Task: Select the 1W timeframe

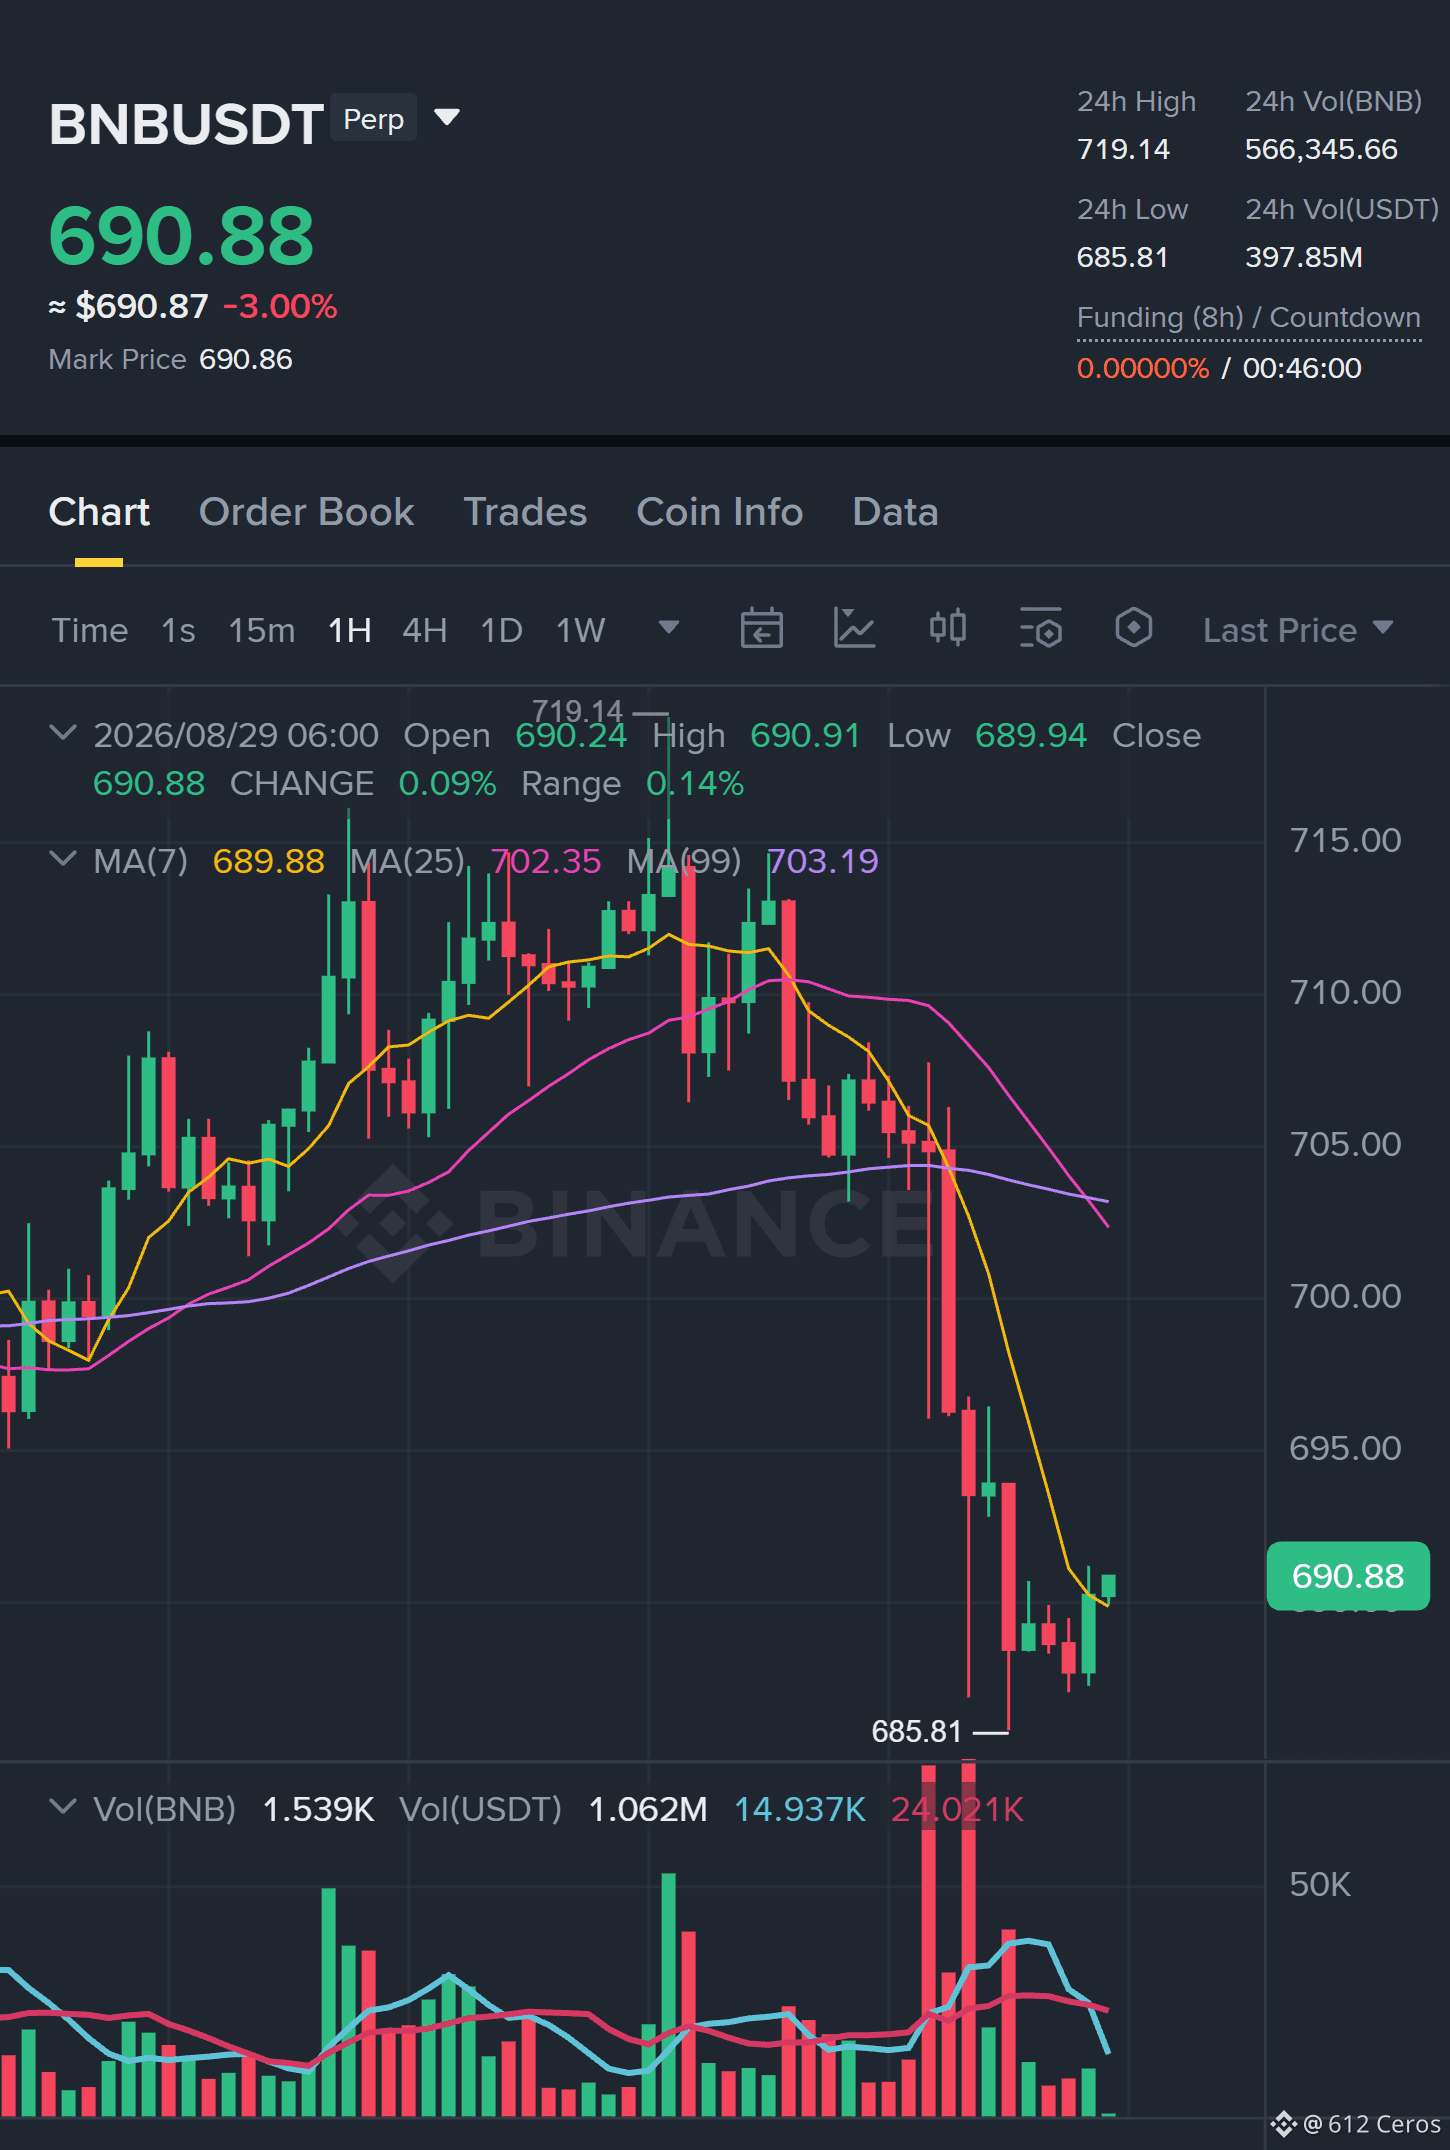Action: click(x=581, y=630)
